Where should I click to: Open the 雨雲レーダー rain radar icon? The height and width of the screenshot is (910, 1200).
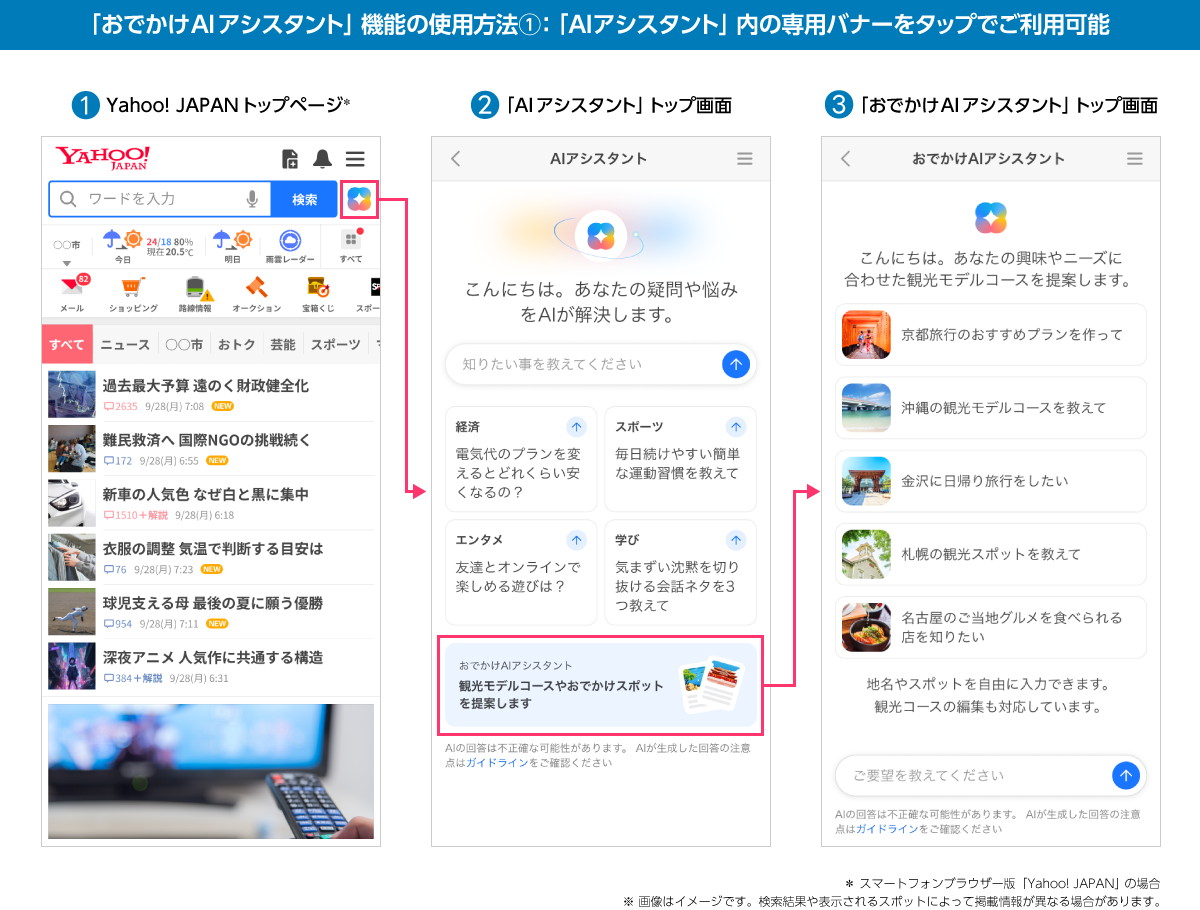pyautogui.click(x=289, y=240)
